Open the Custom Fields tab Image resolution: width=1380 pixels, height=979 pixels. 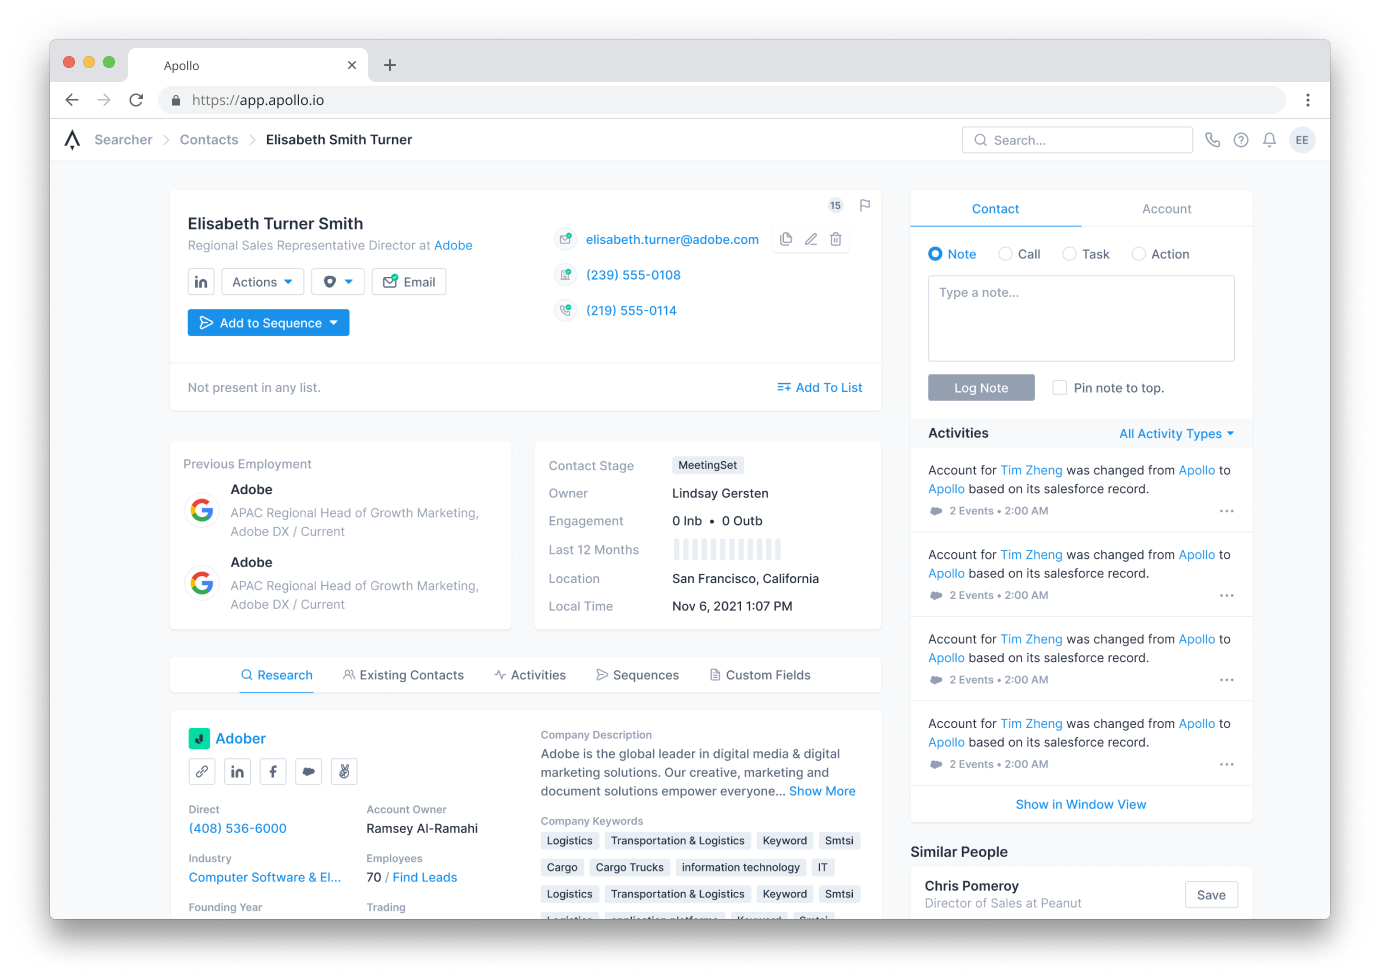tap(760, 676)
